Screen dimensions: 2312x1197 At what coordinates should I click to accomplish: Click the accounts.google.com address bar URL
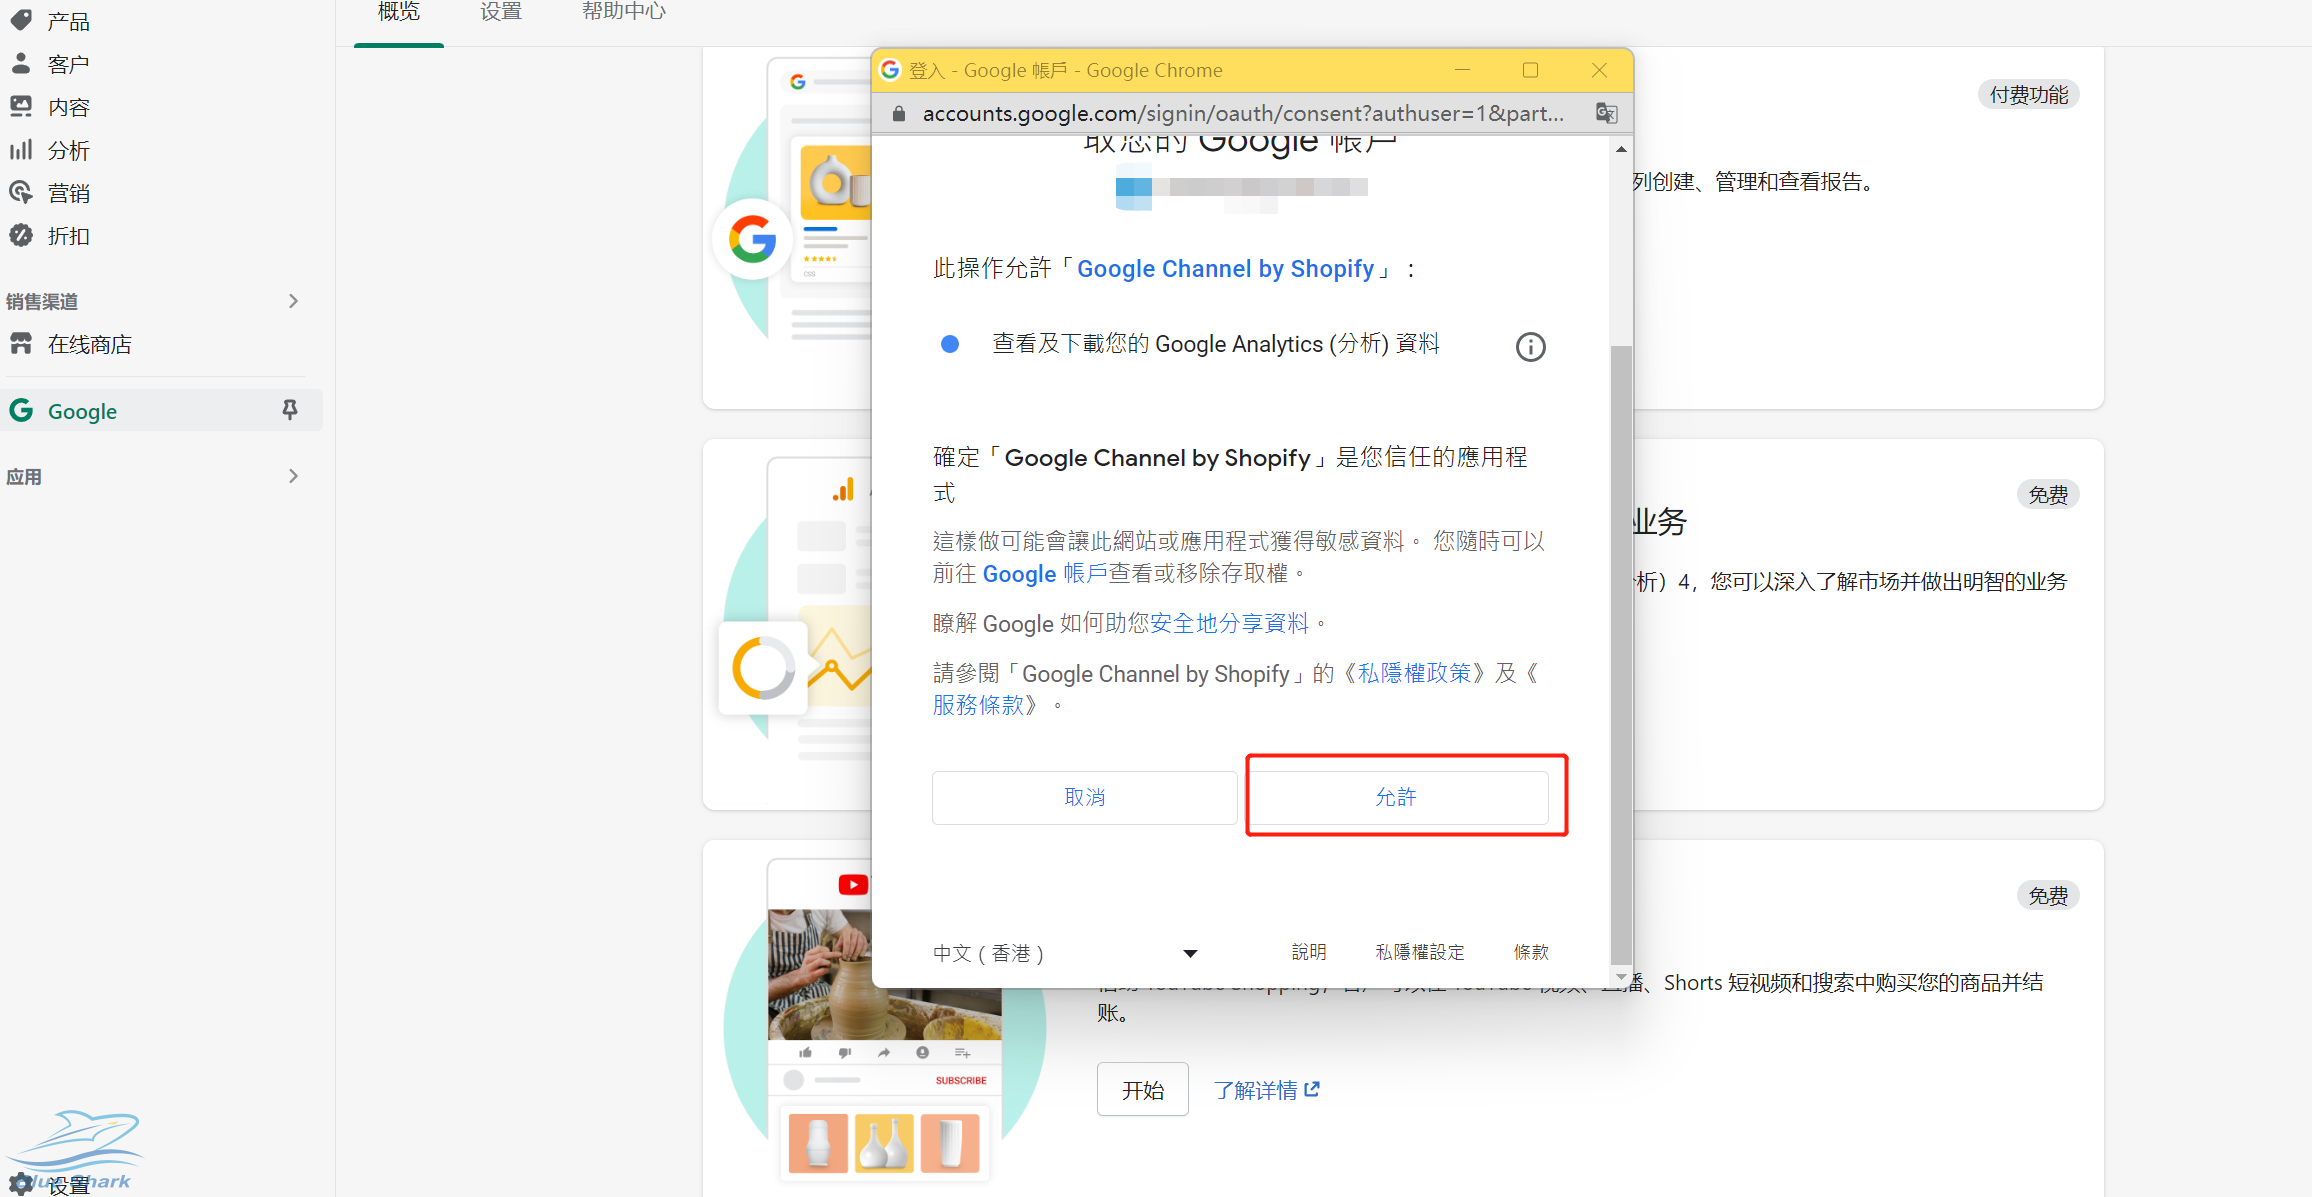tap(1243, 113)
